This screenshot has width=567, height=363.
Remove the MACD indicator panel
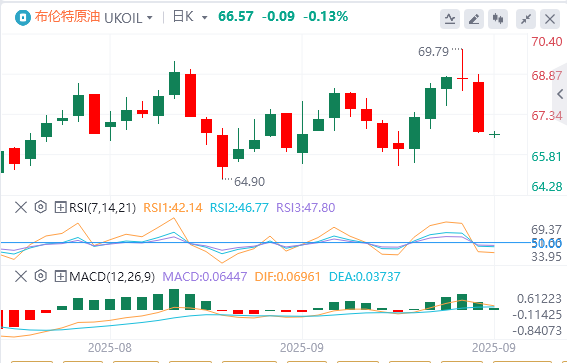click(21, 277)
